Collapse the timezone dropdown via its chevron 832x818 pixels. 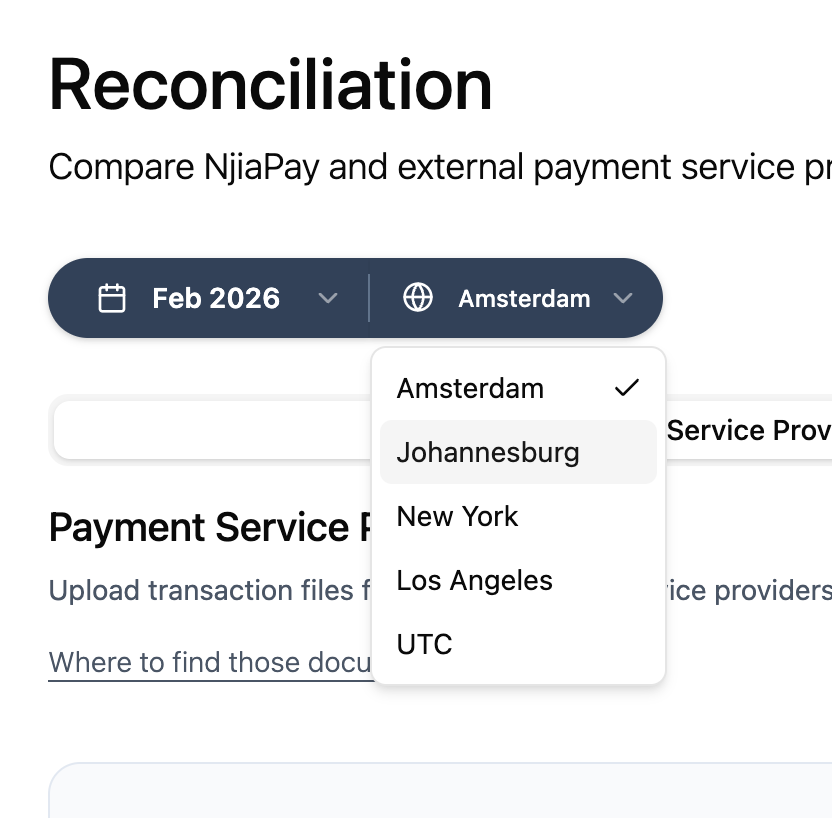(623, 298)
